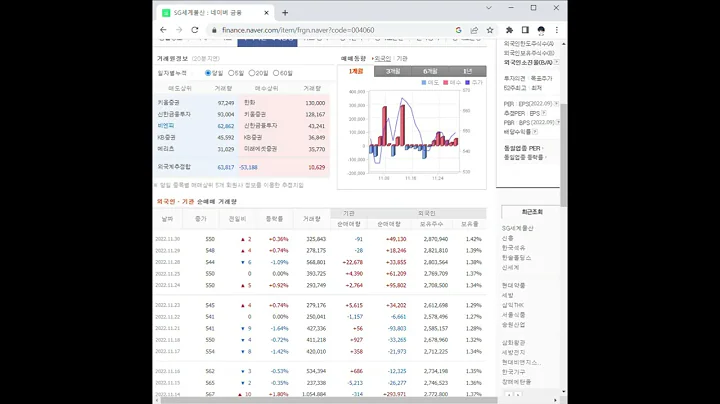Click the 한화 broker in buy list
Viewport: 720px width, 404px height.
(249, 102)
